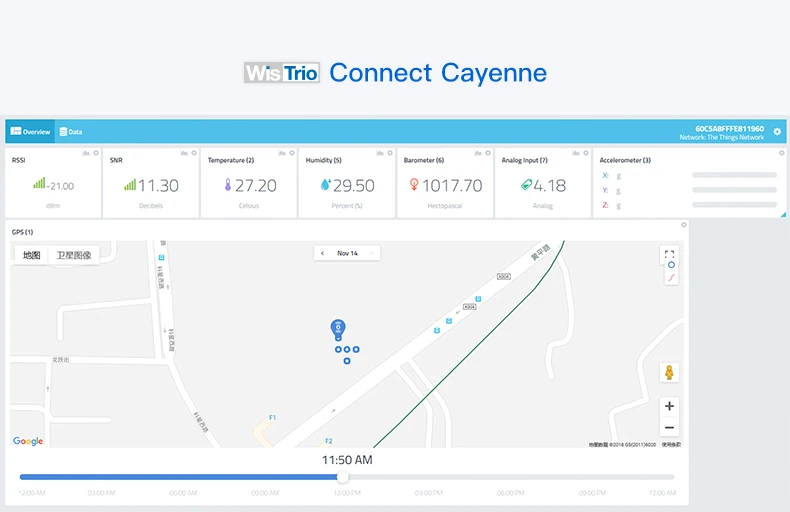Select 卫星图像 satellite view
790x512 pixels.
pyautogui.click(x=74, y=255)
